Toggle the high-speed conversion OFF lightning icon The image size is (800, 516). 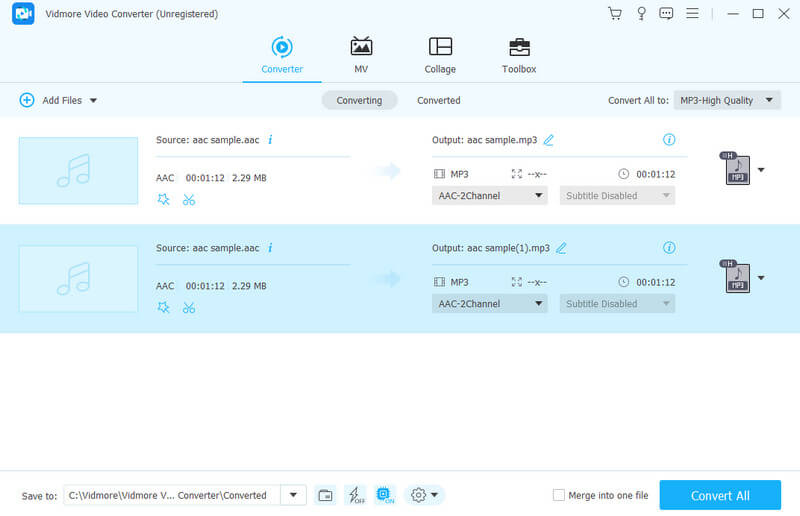[x=355, y=495]
